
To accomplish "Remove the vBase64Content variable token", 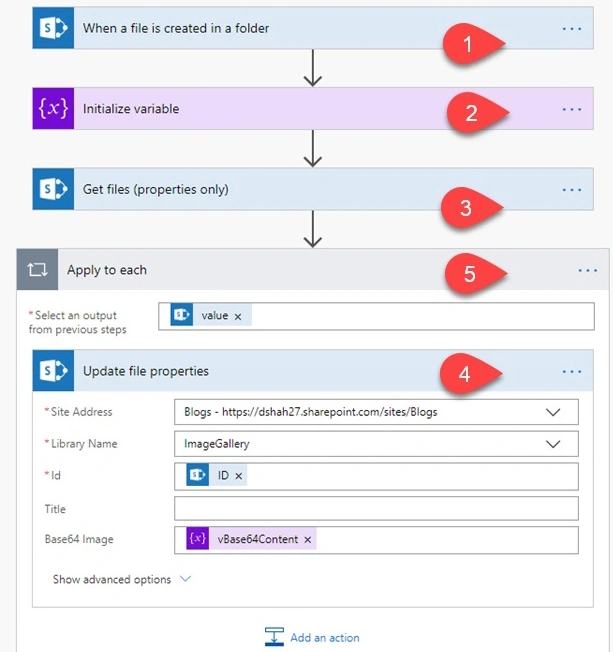I will [x=308, y=540].
